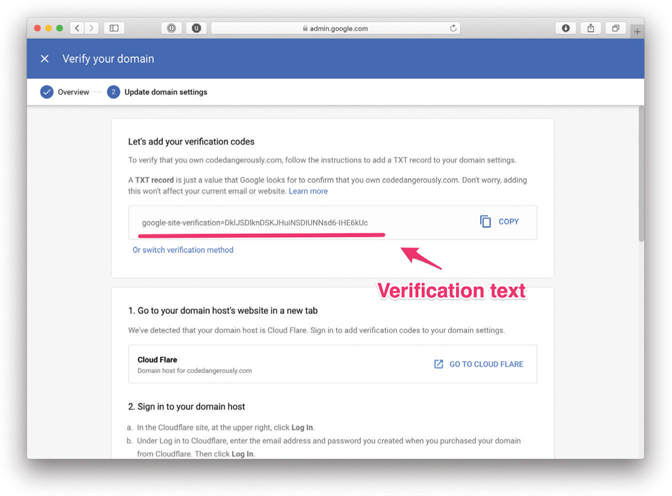672x496 pixels.
Task: Click Or switch verification method link
Action: click(x=183, y=250)
